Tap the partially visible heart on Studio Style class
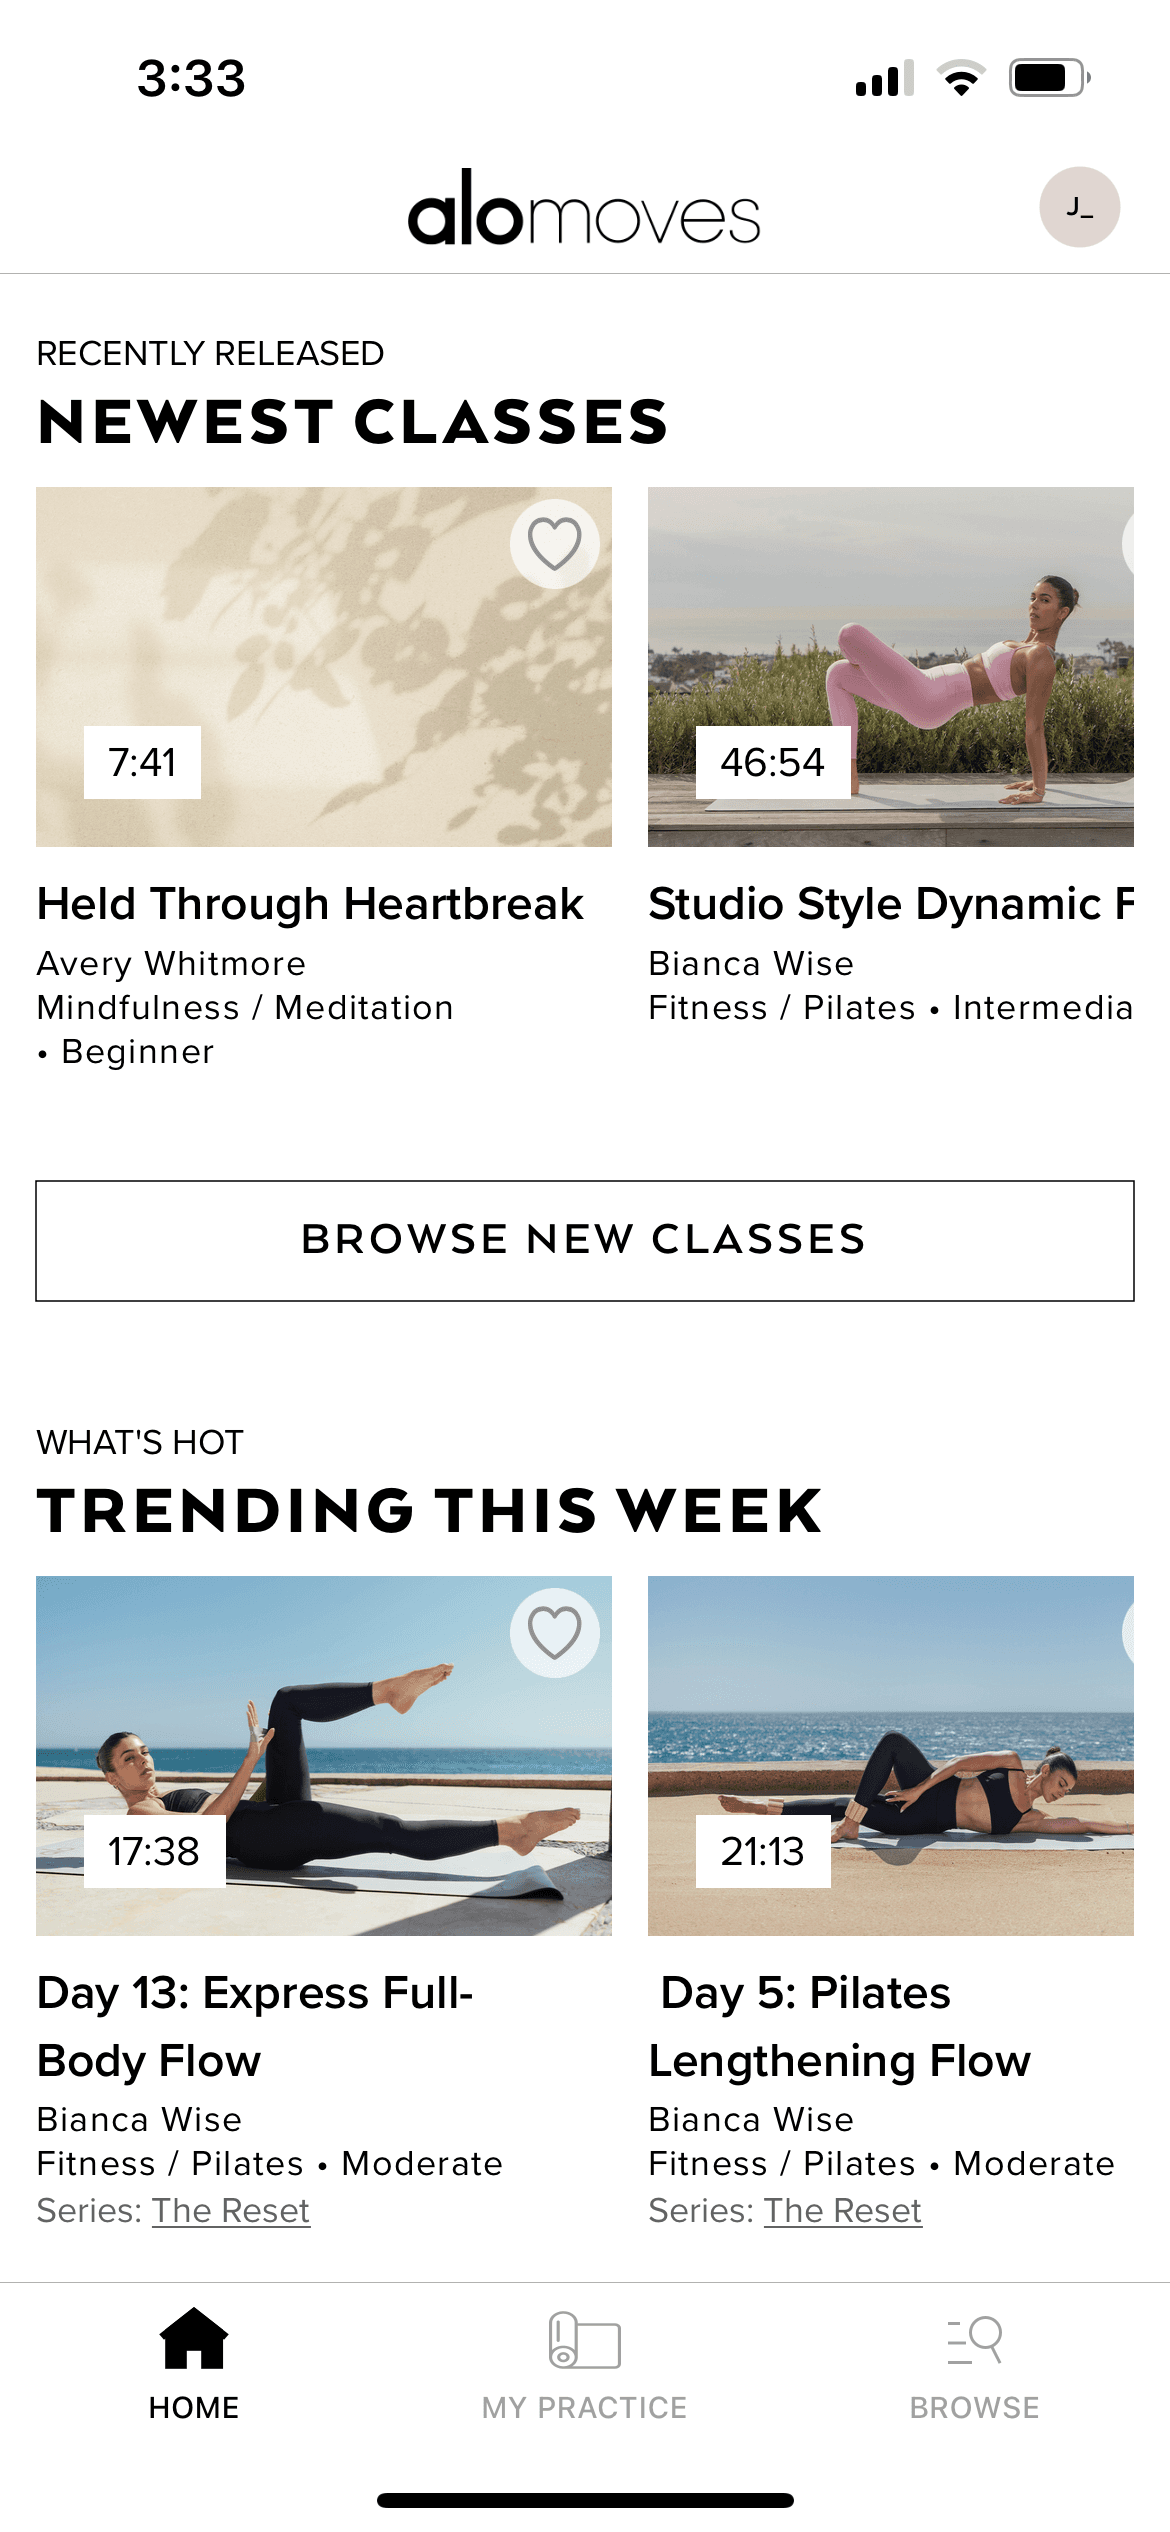 (x=1128, y=544)
